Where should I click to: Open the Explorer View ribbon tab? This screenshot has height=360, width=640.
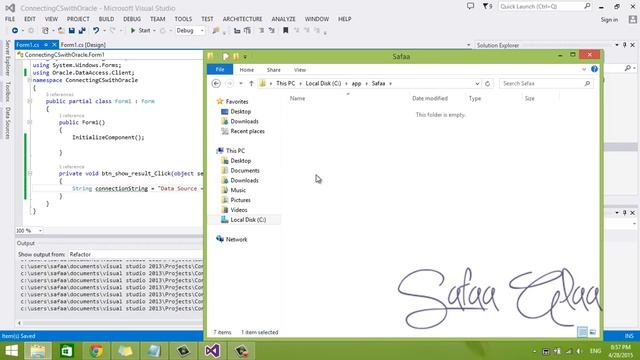pos(300,70)
